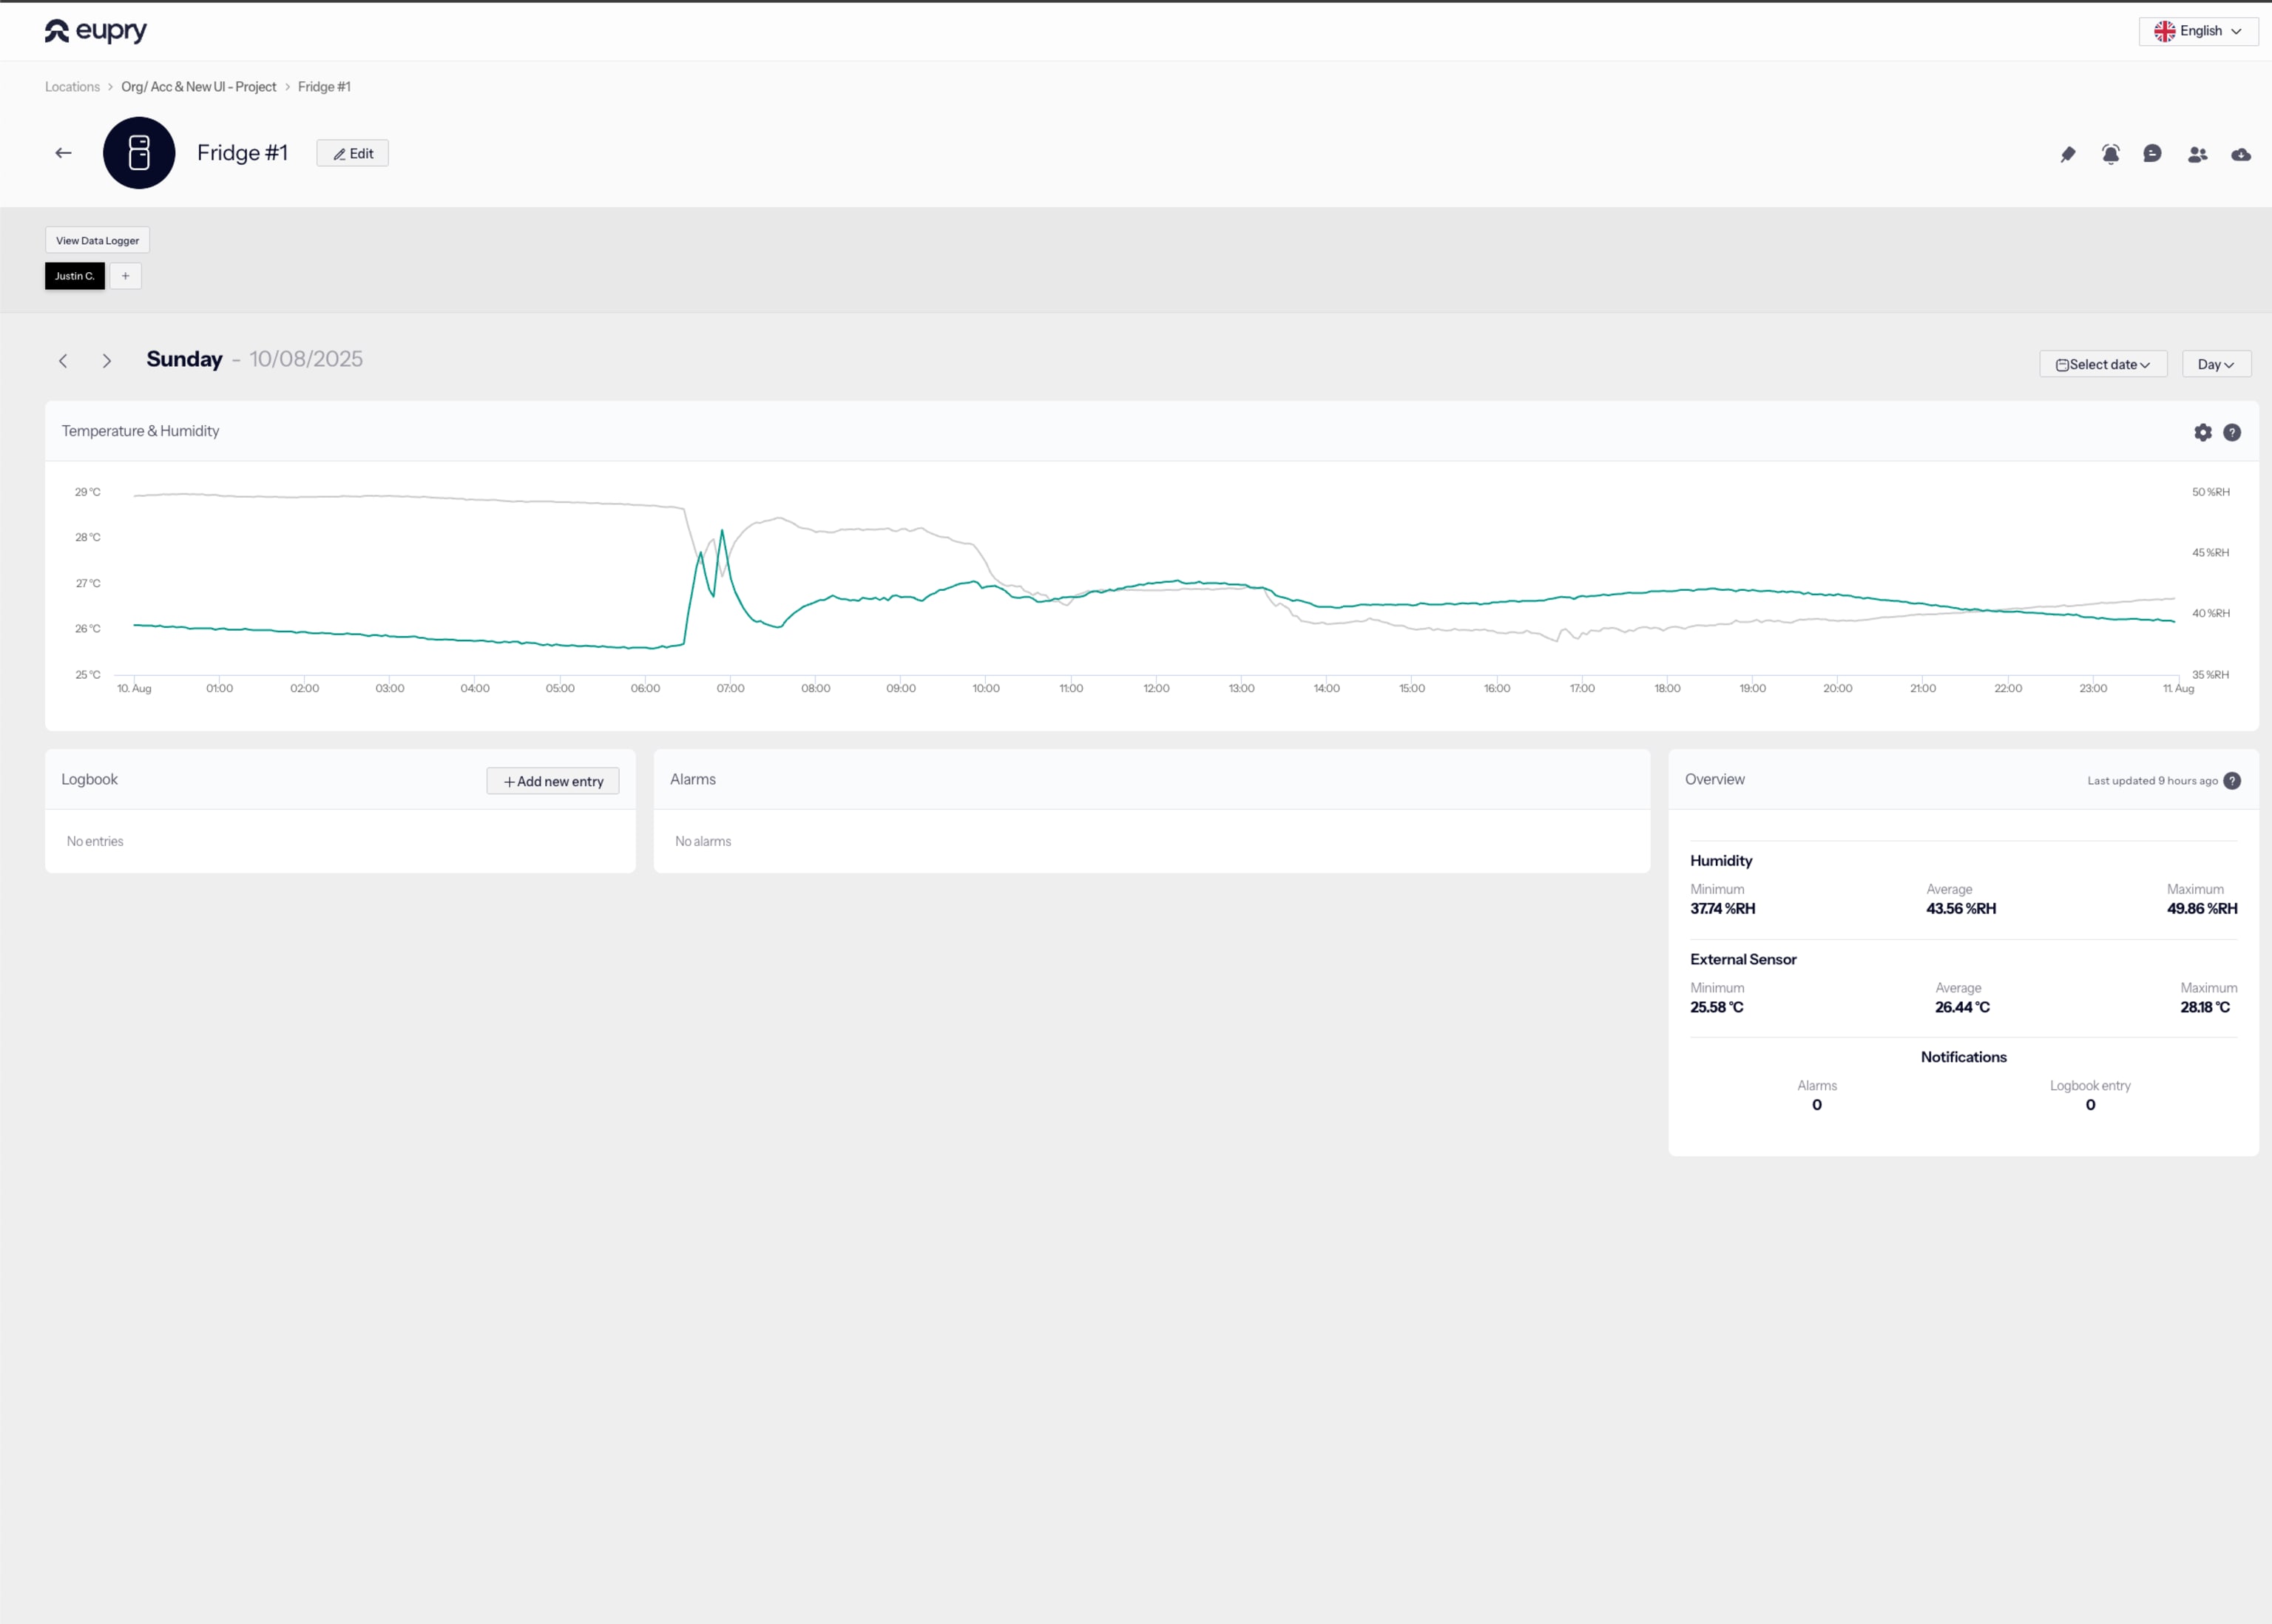
Task: Click the cloud download icon
Action: coord(2241,154)
